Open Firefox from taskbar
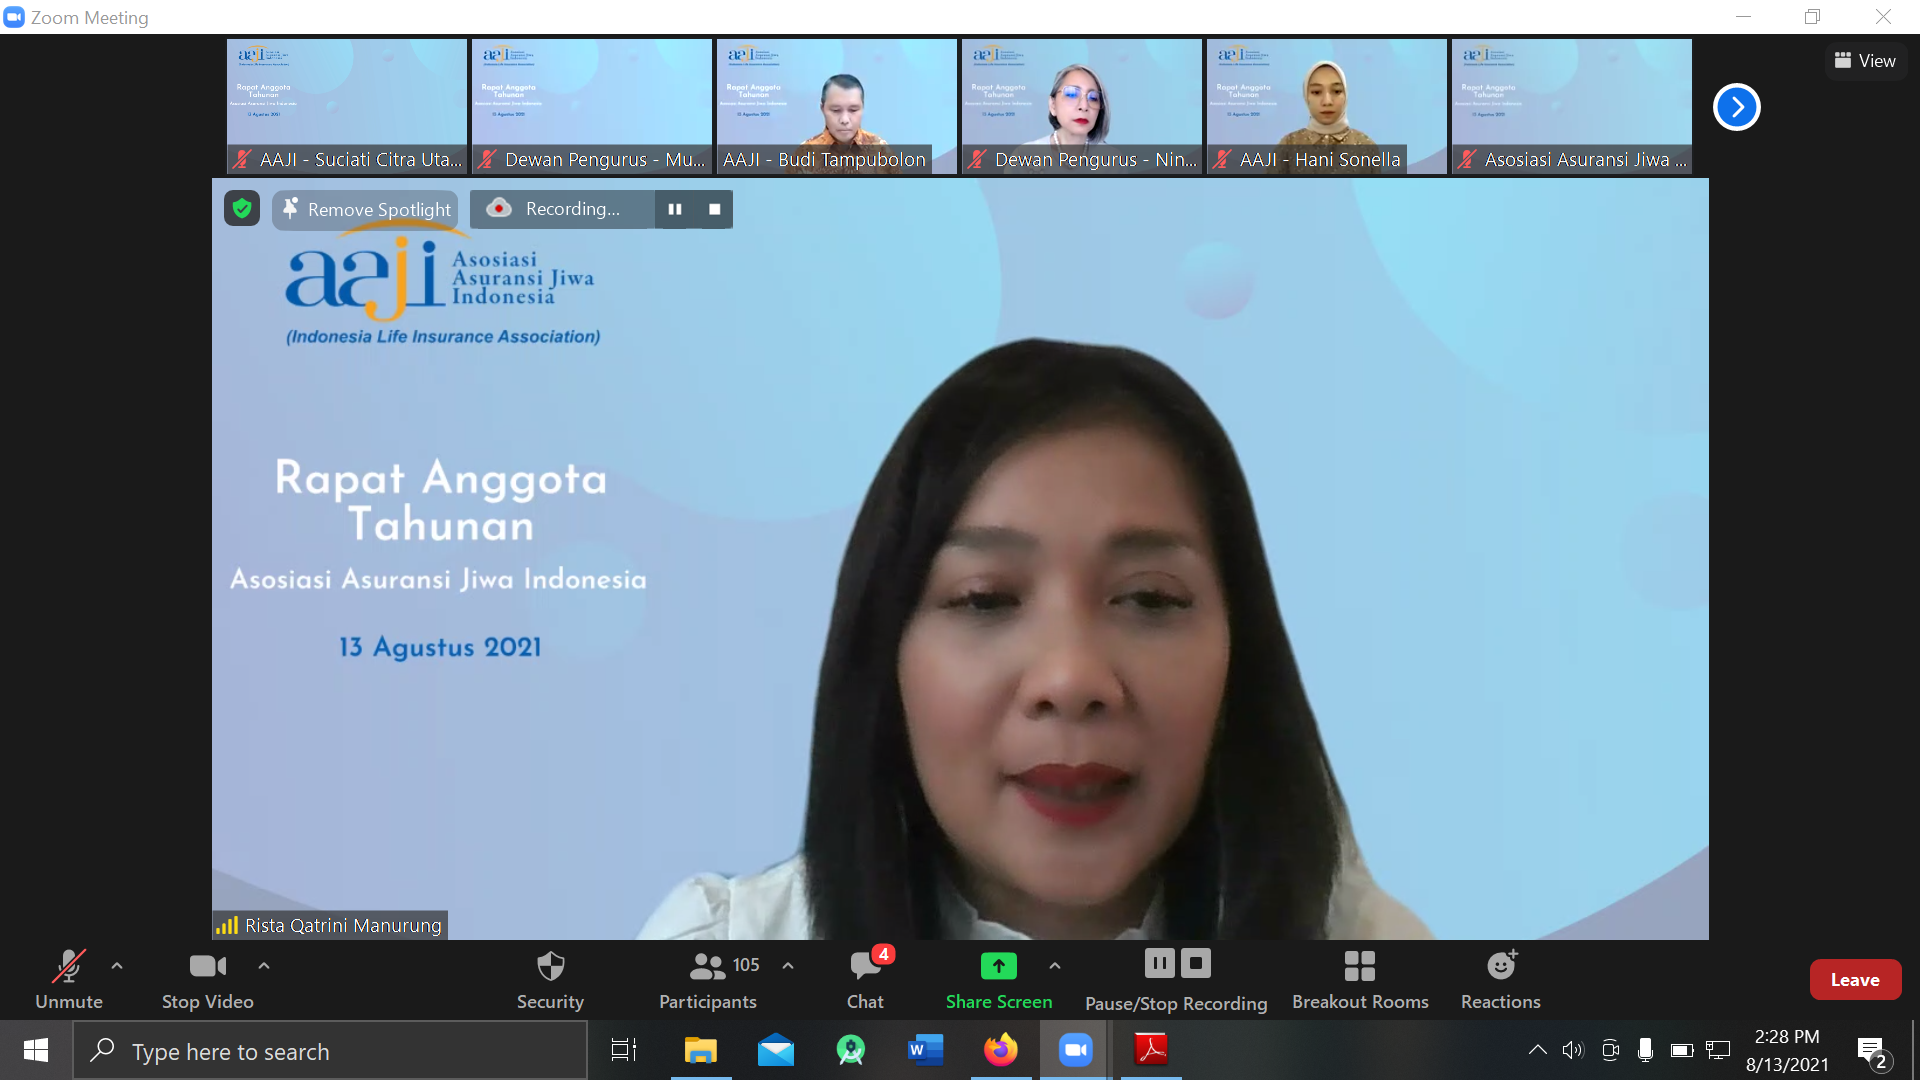 [x=1001, y=1050]
